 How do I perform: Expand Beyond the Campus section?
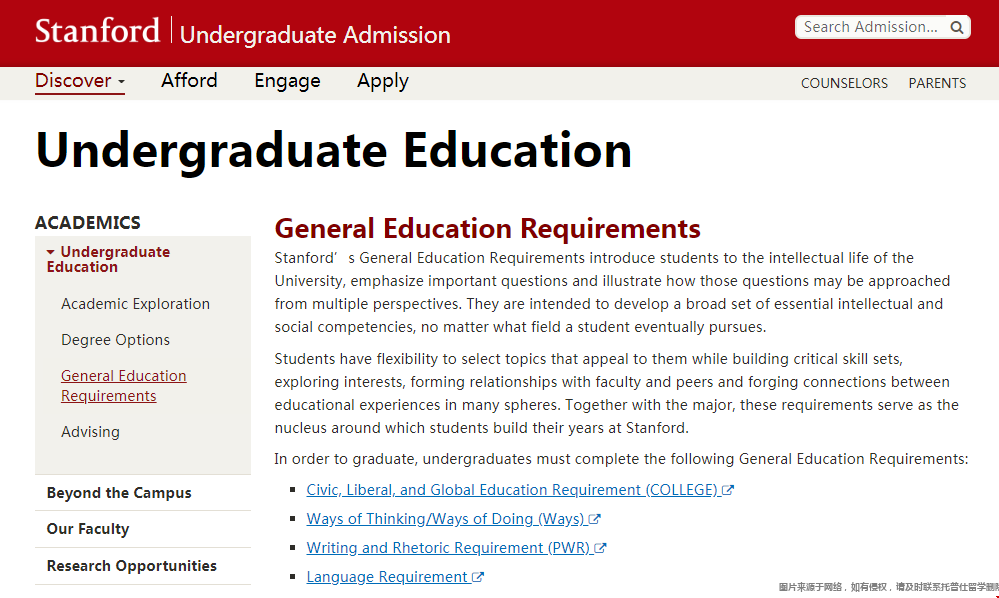click(x=119, y=493)
